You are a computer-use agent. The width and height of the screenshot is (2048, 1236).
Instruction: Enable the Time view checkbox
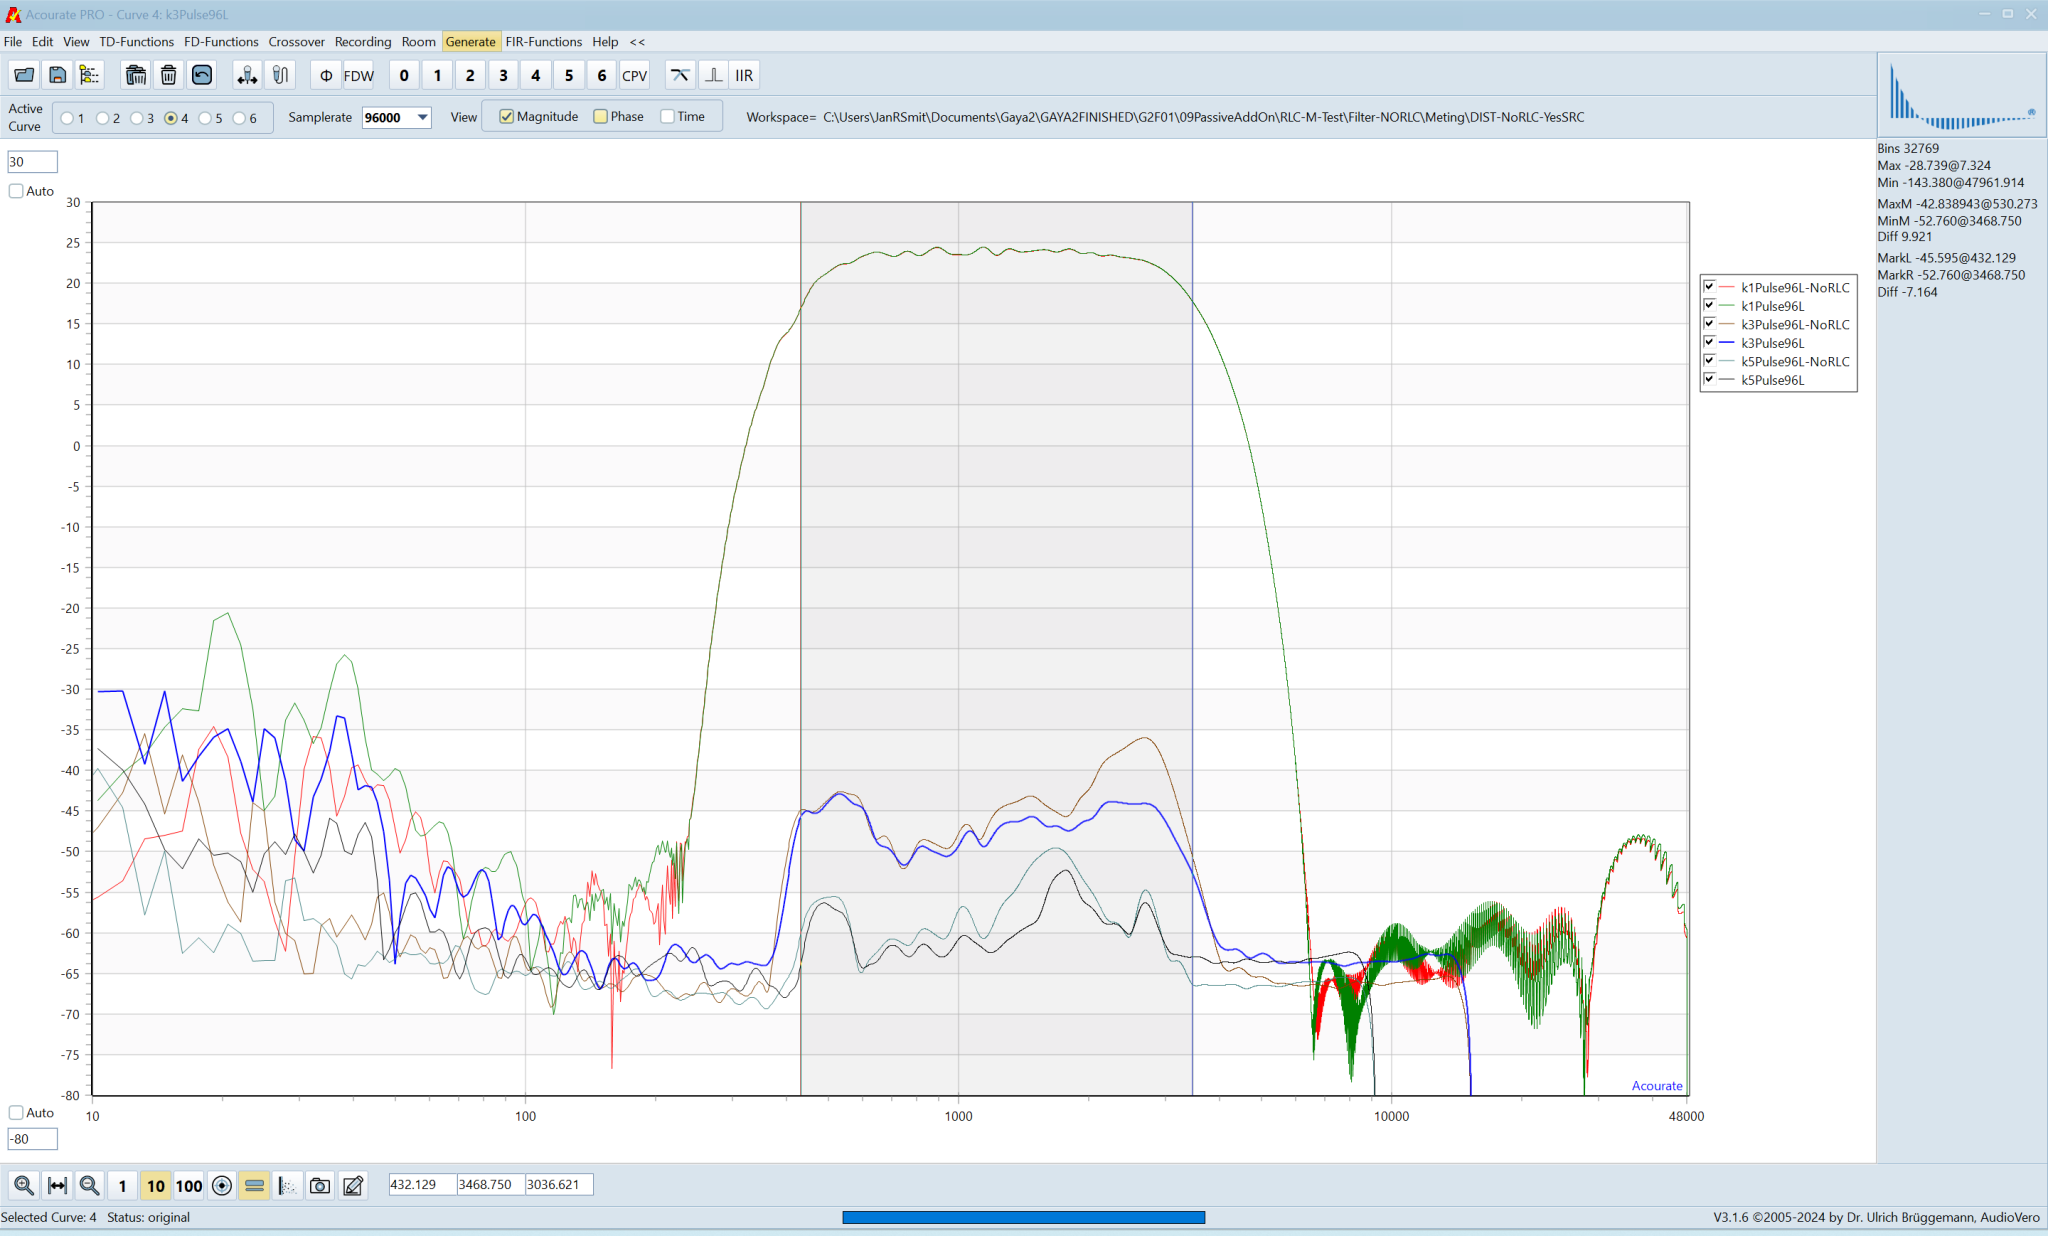click(x=668, y=116)
